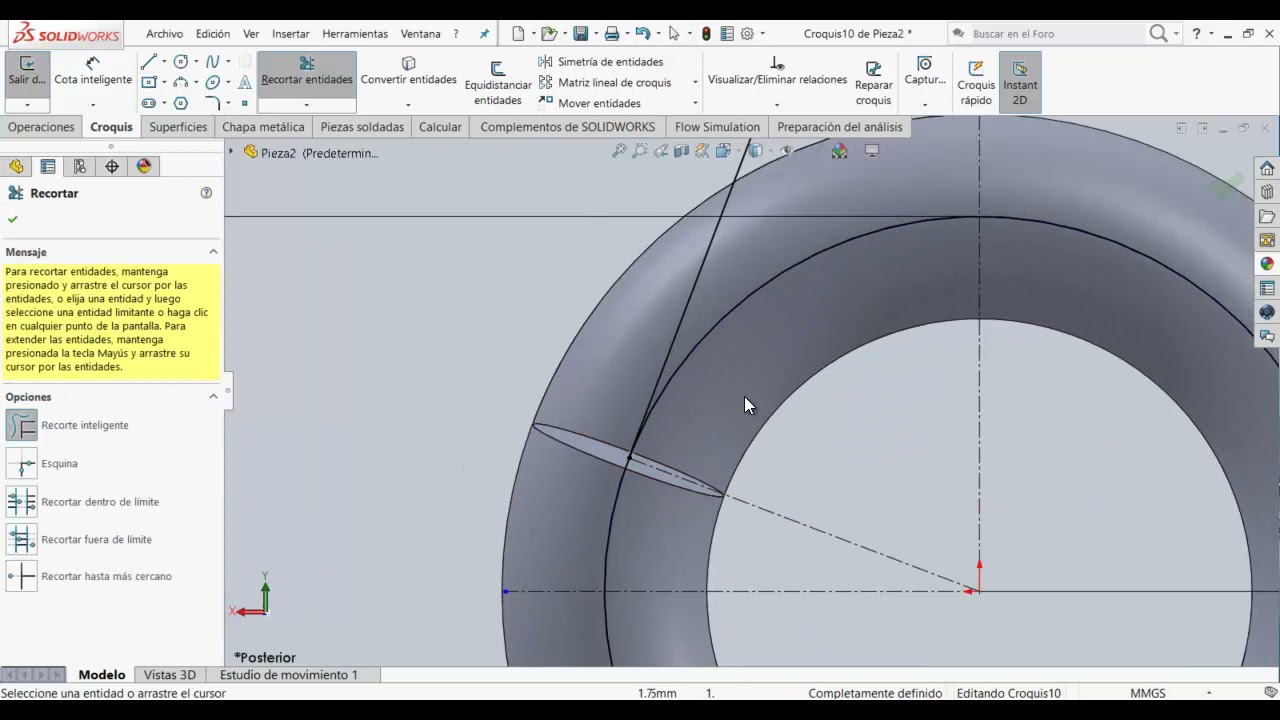Select the Polygon sketch tool

point(181,103)
